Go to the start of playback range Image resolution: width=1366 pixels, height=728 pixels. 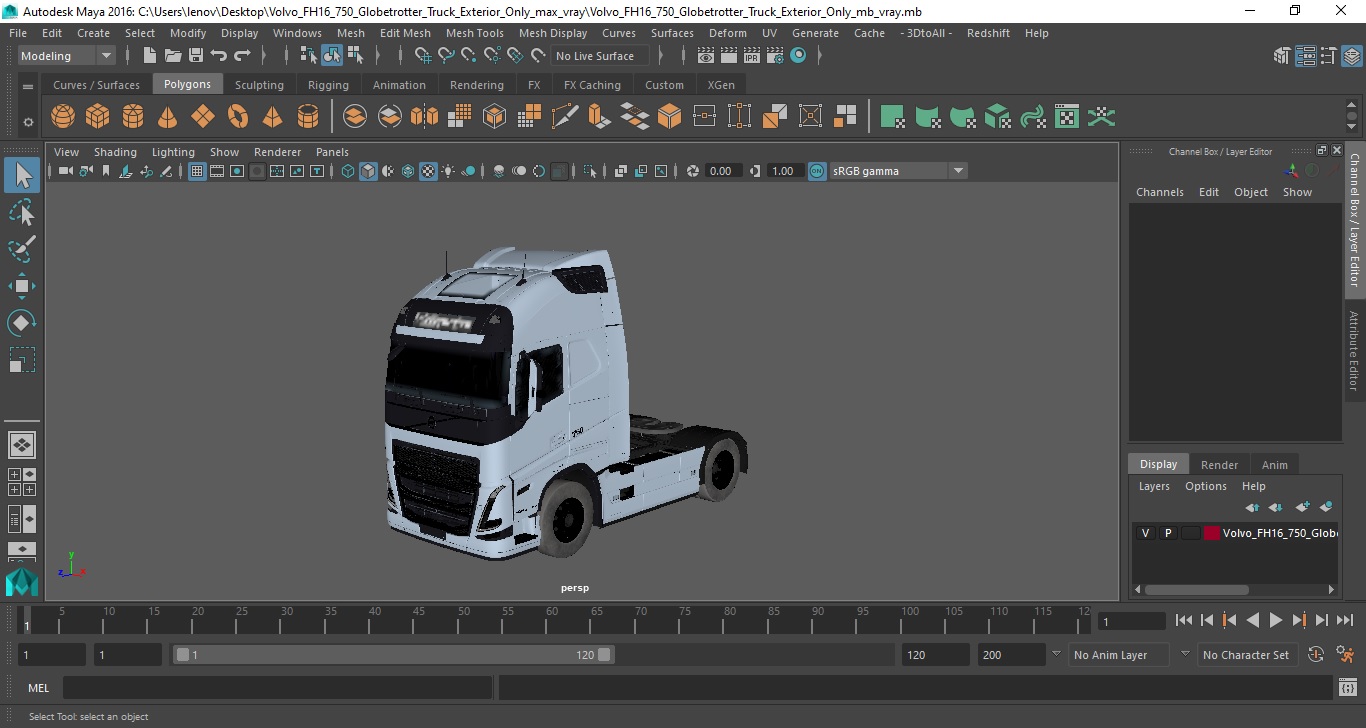pyautogui.click(x=1184, y=620)
